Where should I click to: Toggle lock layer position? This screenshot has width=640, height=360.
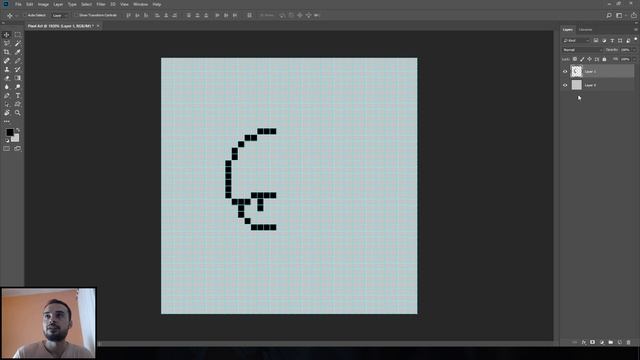pyautogui.click(x=589, y=59)
